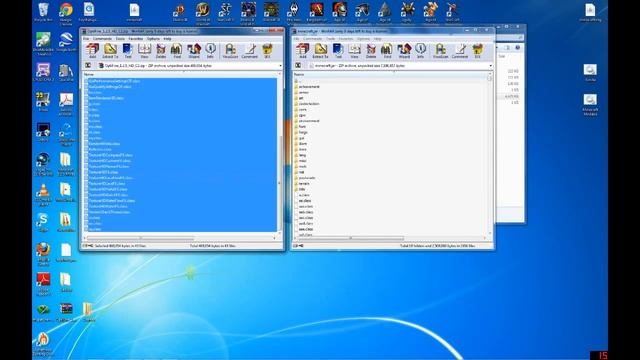Image resolution: width=640 pixels, height=360 pixels.
Task: Open Options menu in OptiFine window
Action: click(x=153, y=39)
